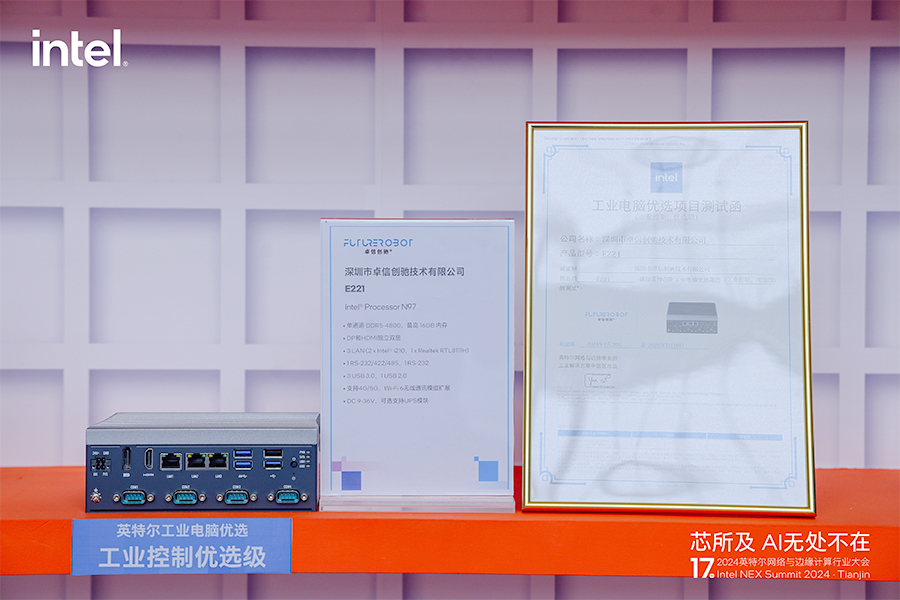Image resolution: width=900 pixels, height=600 pixels.
Task: Click the LAN1 Ethernet port
Action: pos(171,462)
